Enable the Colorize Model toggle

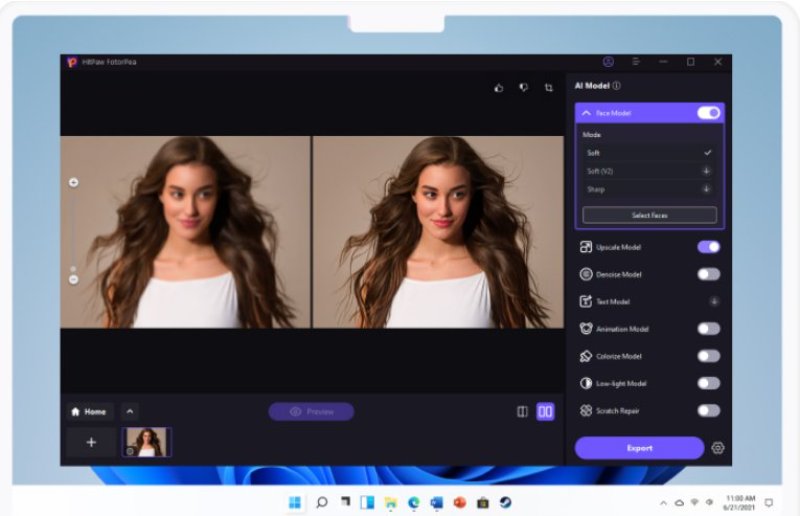point(709,356)
